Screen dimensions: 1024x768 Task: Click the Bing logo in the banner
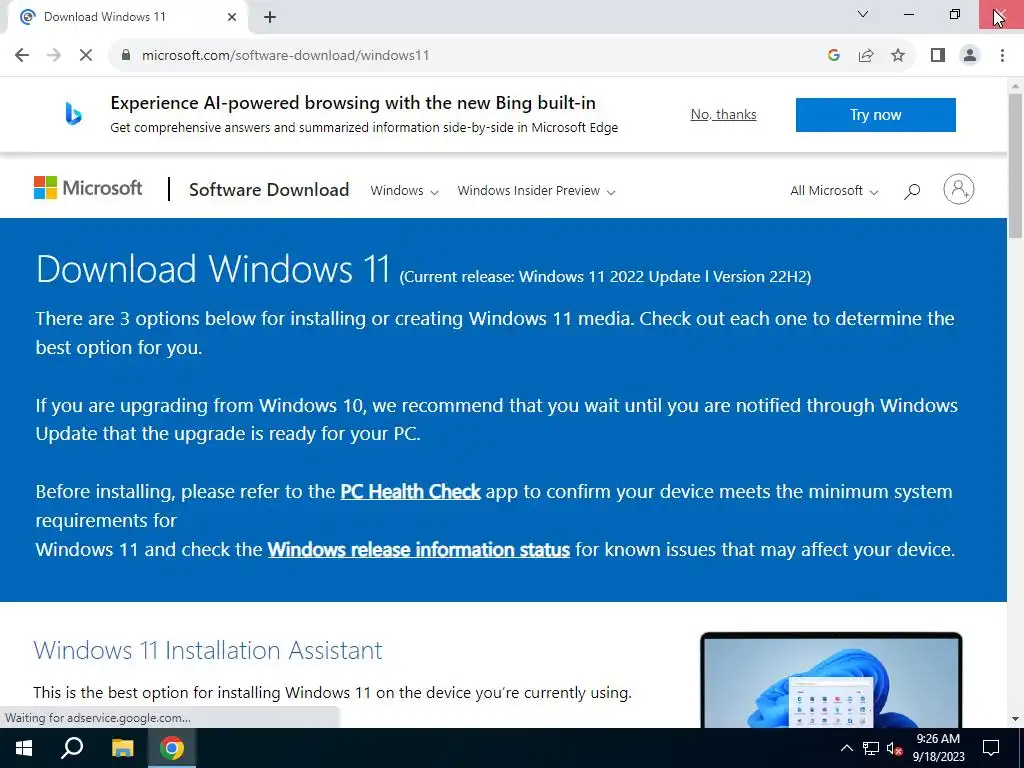coord(73,114)
